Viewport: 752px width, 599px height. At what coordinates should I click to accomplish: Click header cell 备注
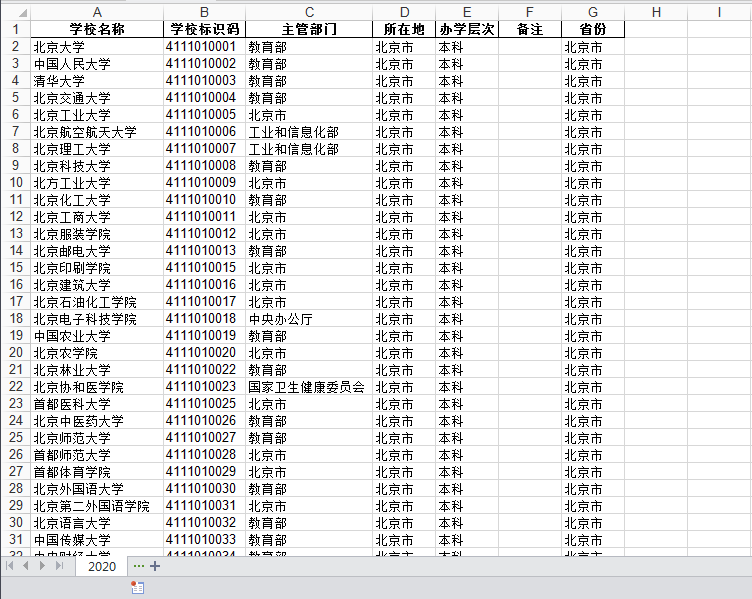[530, 29]
